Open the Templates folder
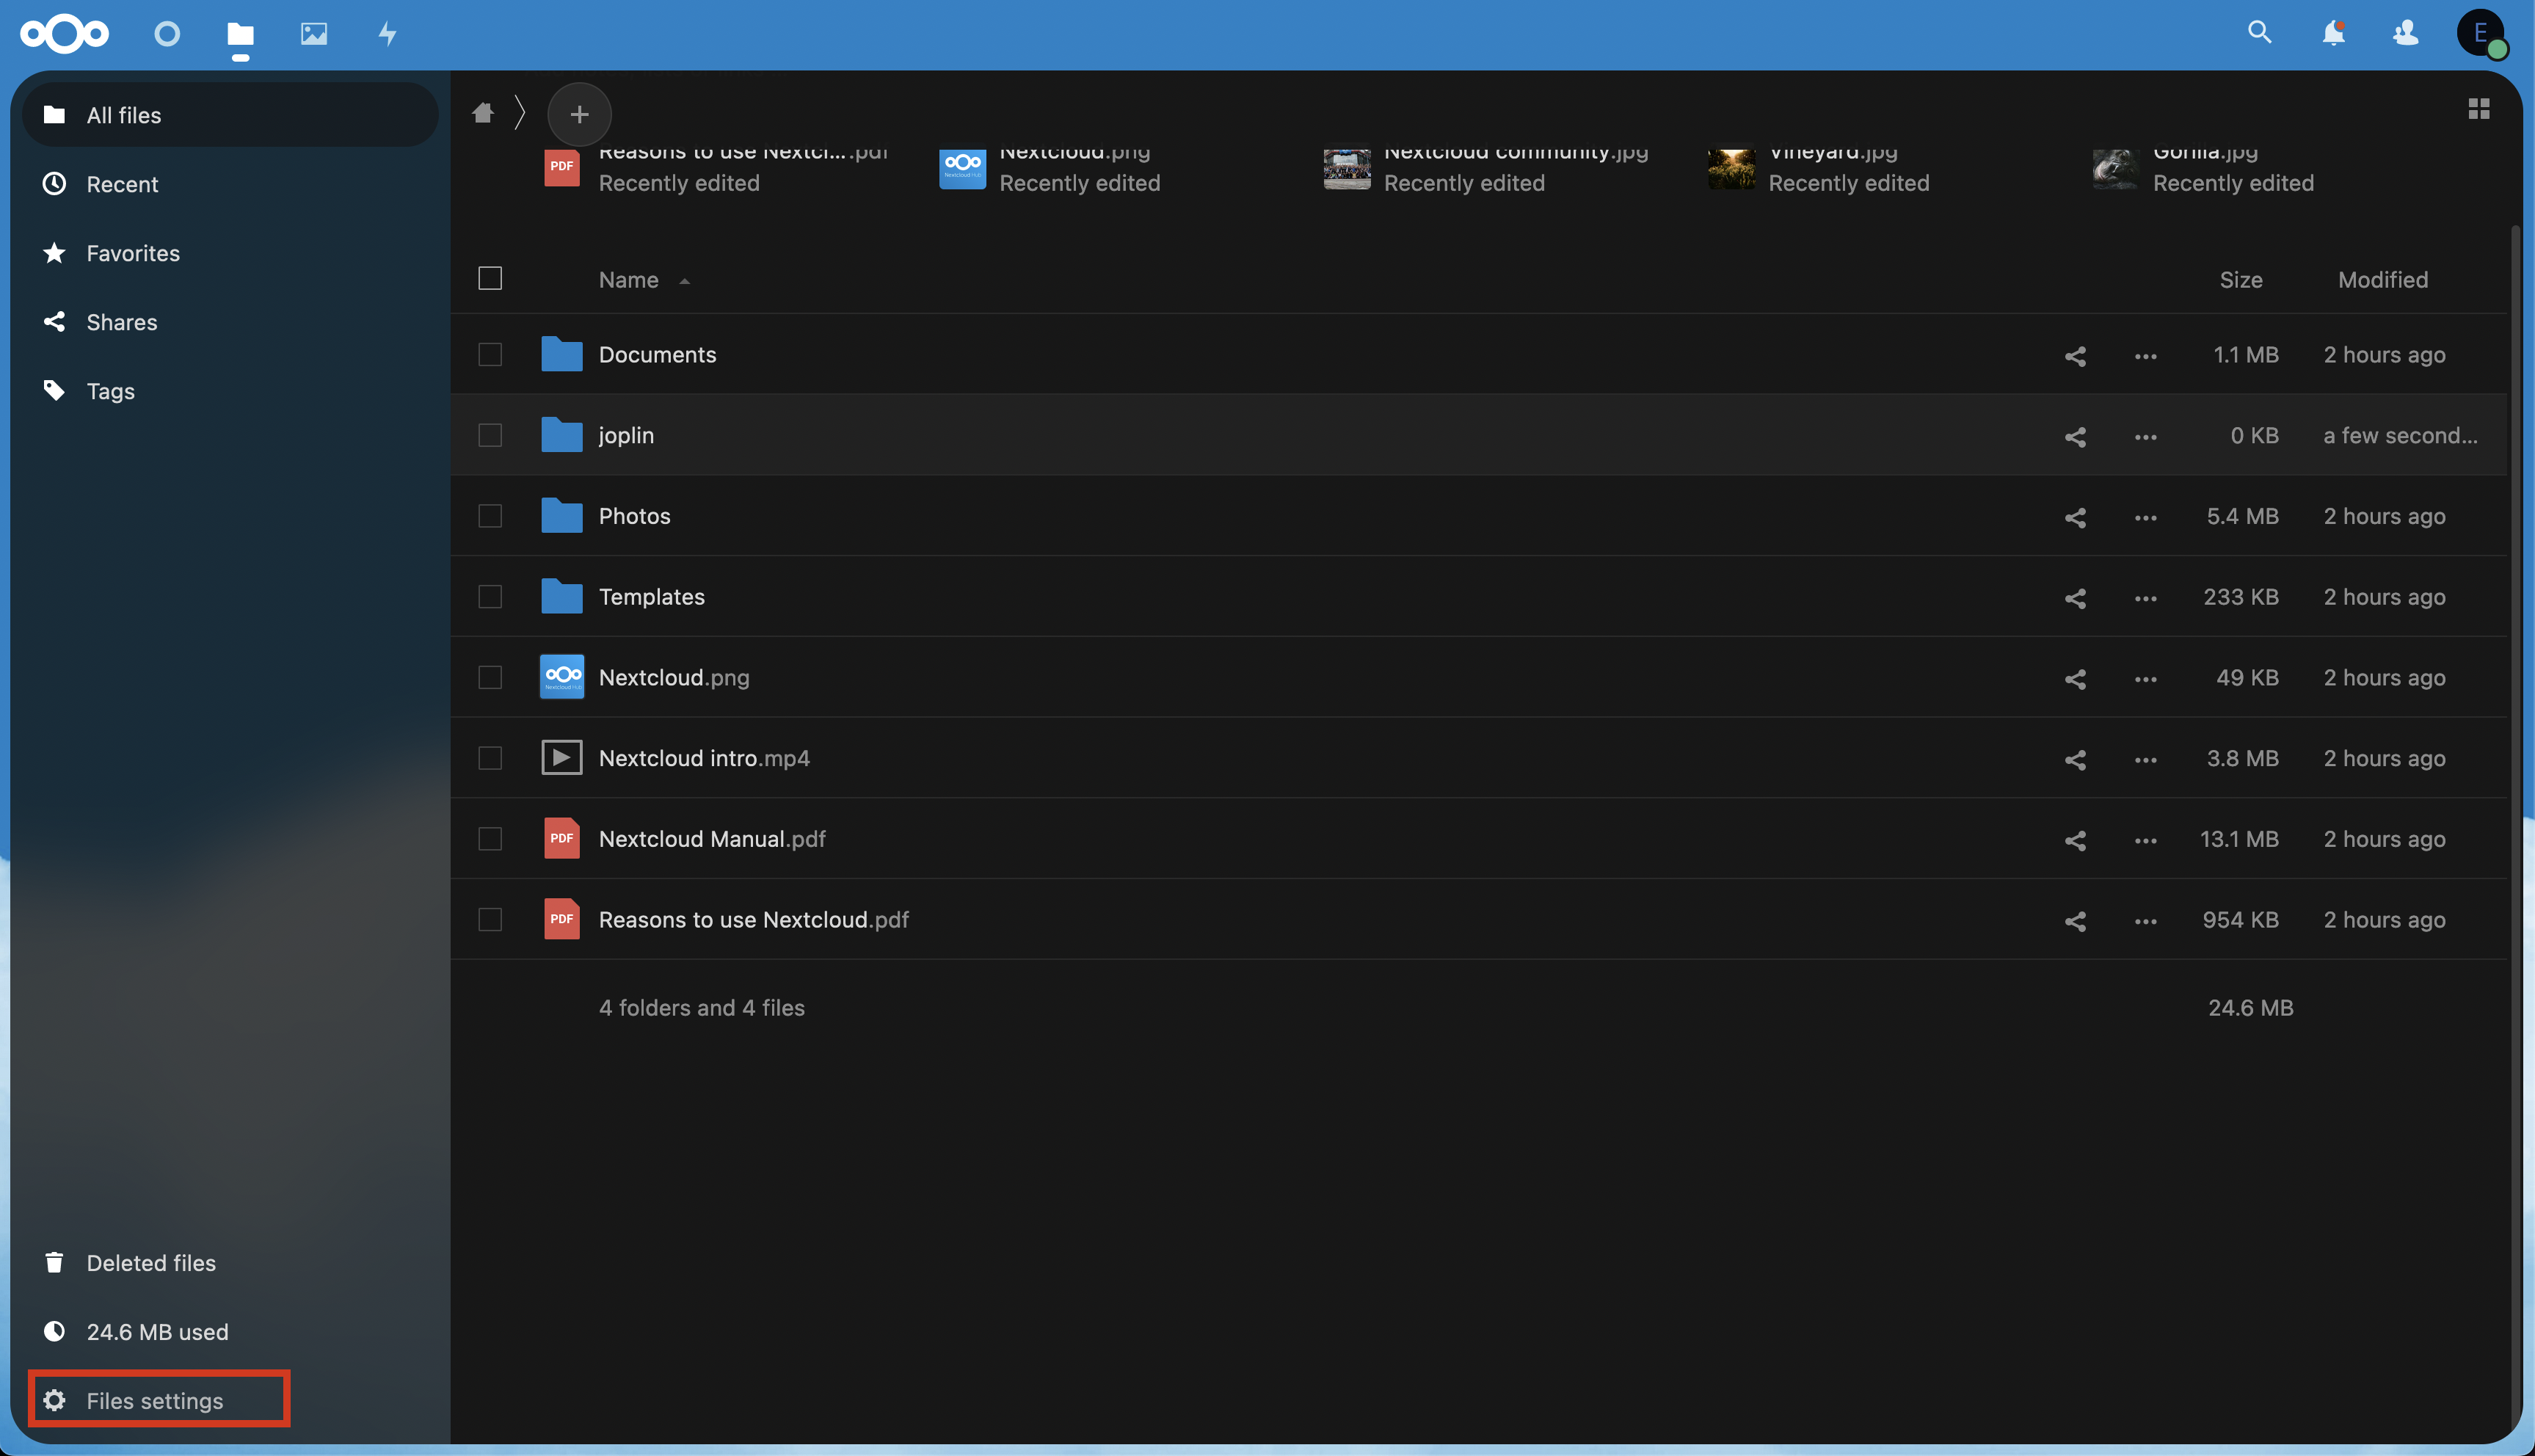 (x=651, y=597)
